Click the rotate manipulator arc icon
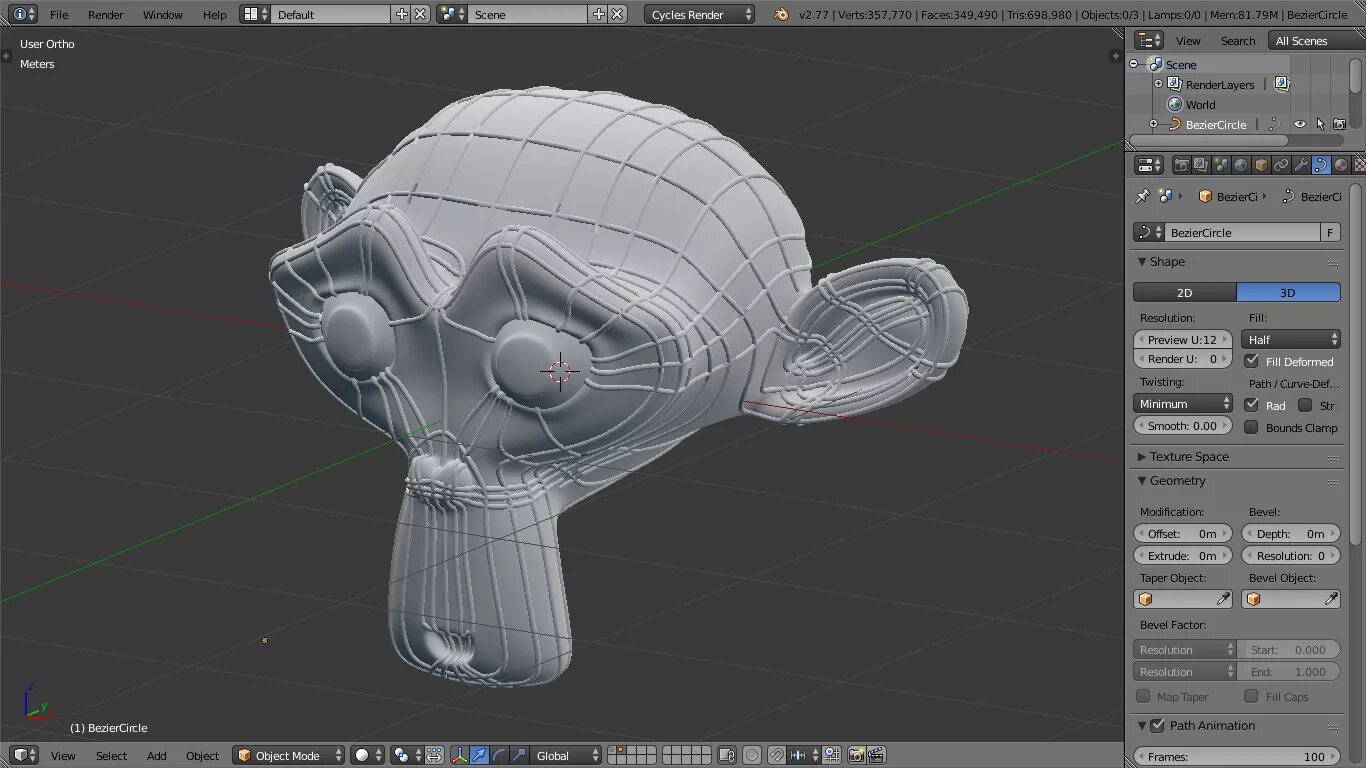1366x768 pixels. point(499,755)
